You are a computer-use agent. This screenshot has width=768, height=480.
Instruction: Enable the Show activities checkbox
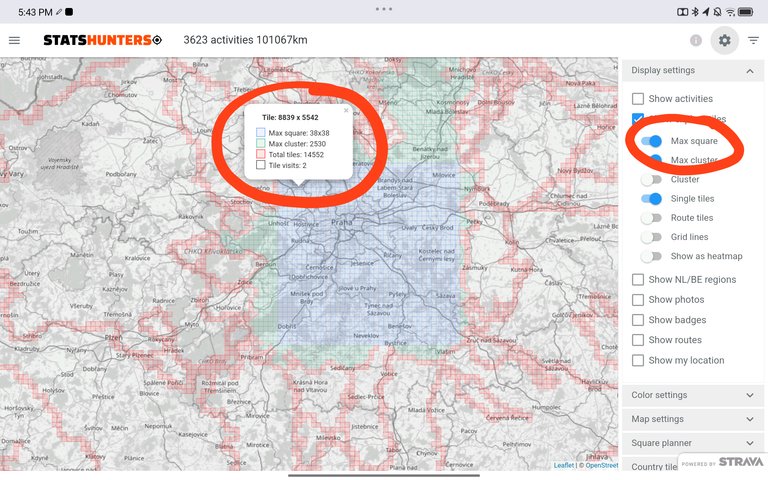[638, 99]
